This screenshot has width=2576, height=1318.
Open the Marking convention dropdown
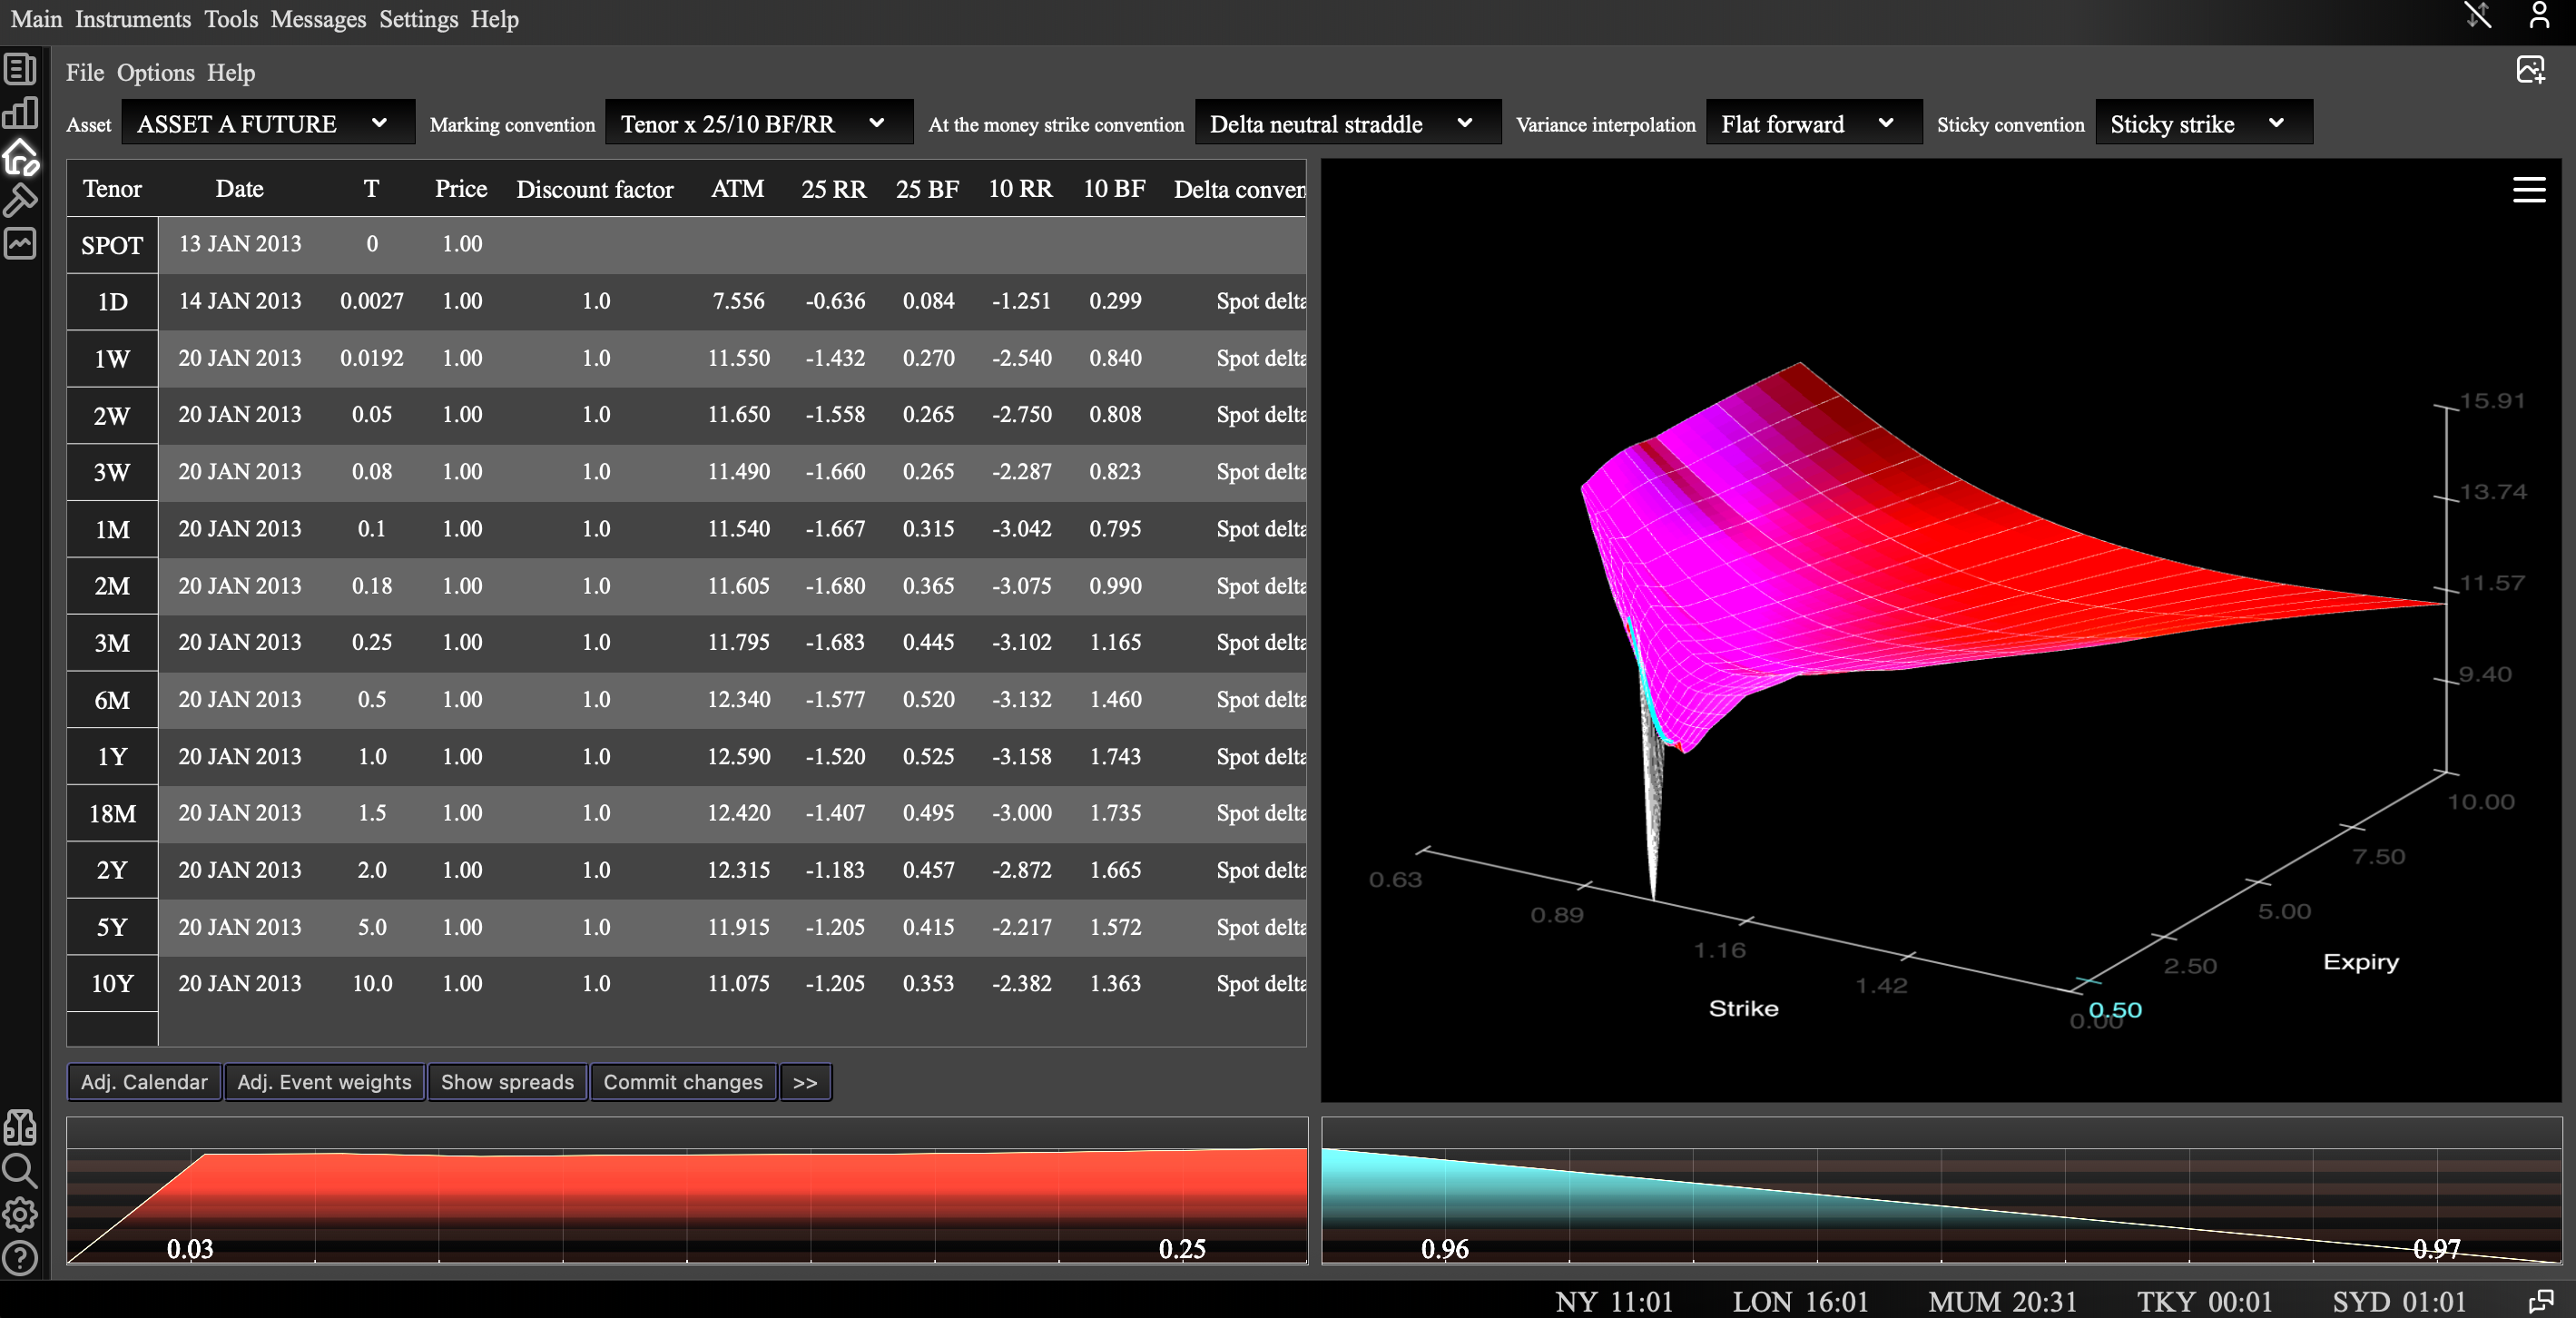(758, 123)
